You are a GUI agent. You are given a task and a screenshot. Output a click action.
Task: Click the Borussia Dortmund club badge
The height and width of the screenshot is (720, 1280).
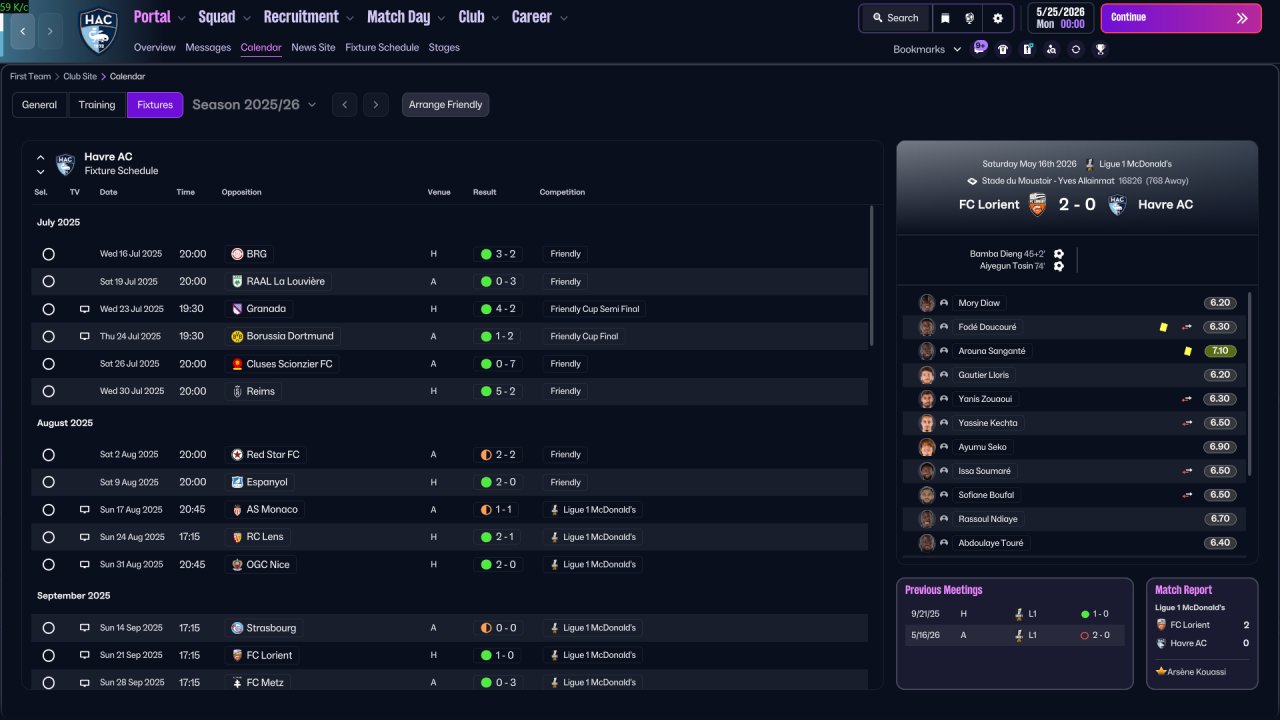coord(237,336)
